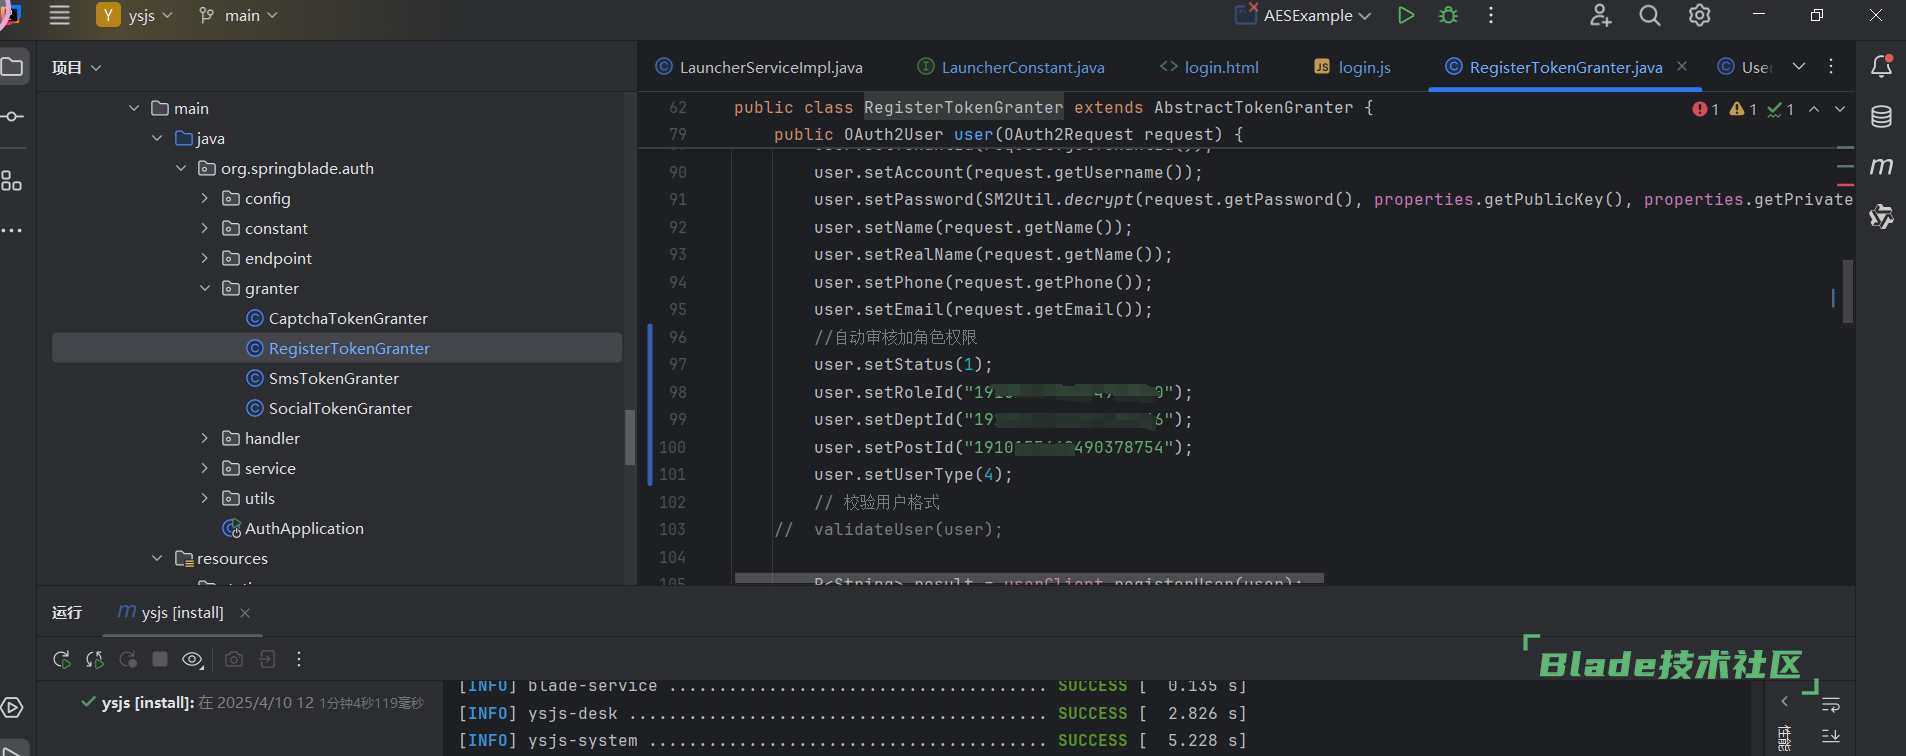1906x756 pixels.
Task: Debug the AESExample configuration
Action: 1448,15
